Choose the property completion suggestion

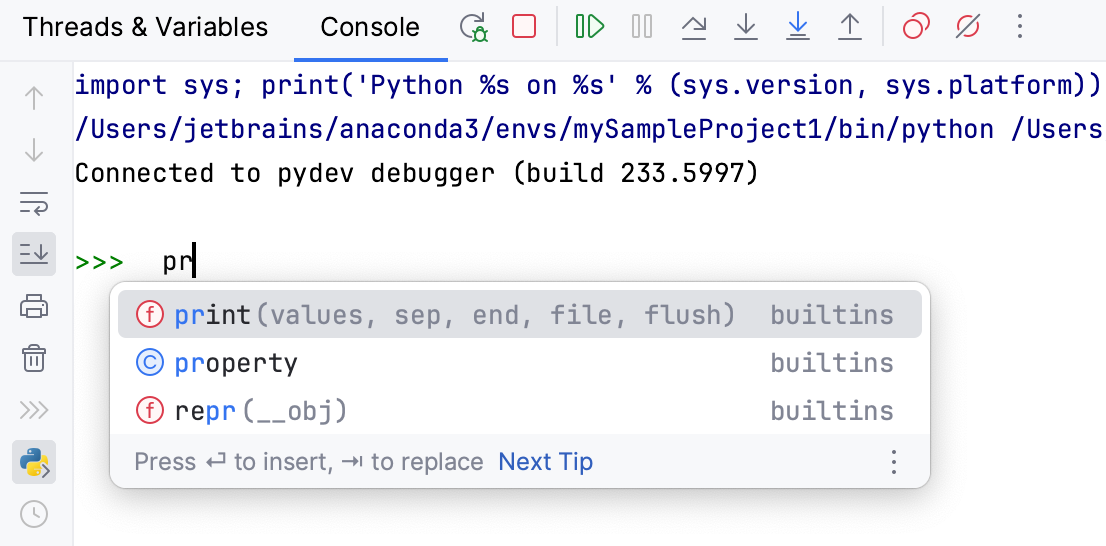click(x=236, y=363)
